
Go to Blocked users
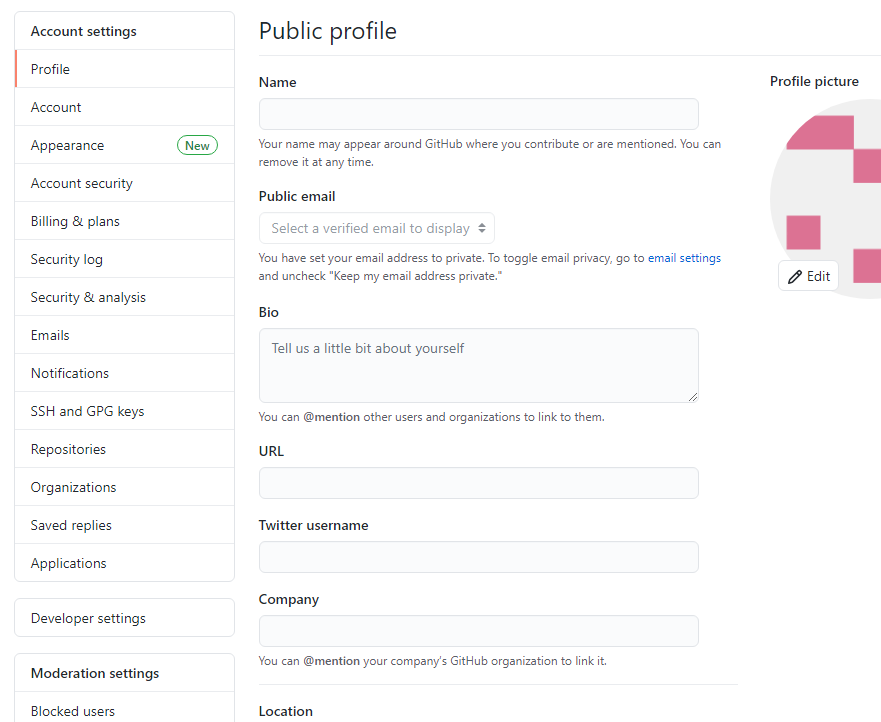(73, 711)
